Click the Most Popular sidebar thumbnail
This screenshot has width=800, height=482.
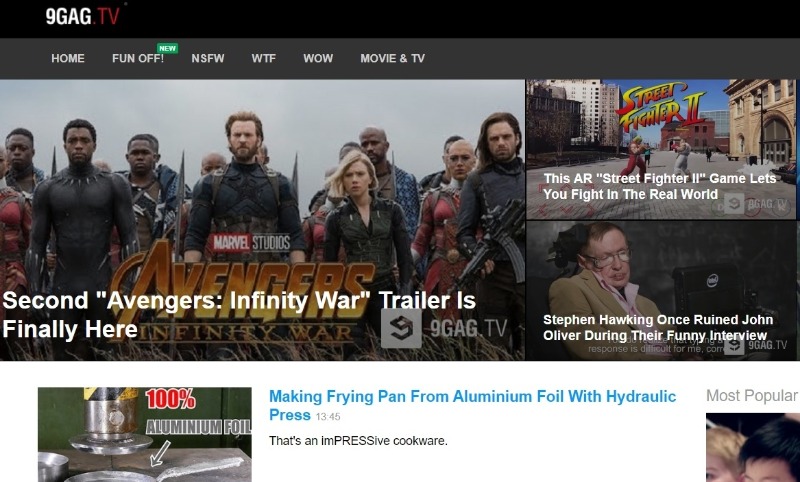pos(753,448)
